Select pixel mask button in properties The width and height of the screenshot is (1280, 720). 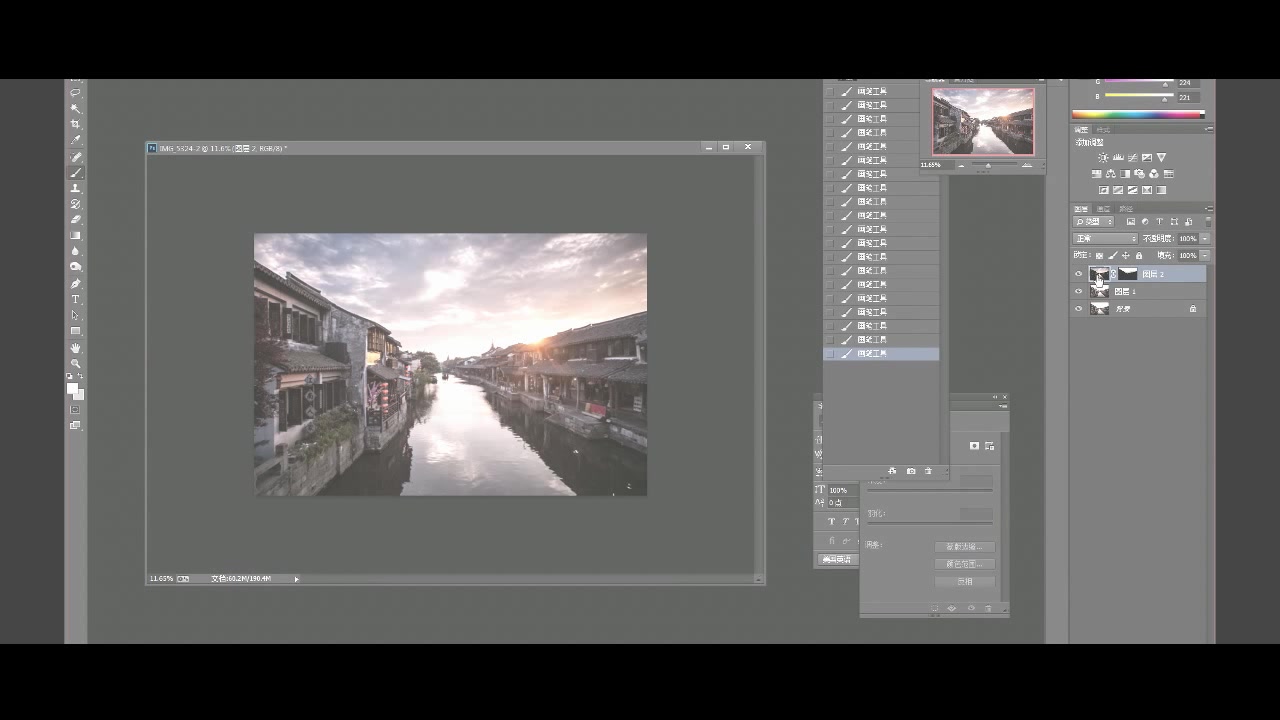(x=974, y=446)
